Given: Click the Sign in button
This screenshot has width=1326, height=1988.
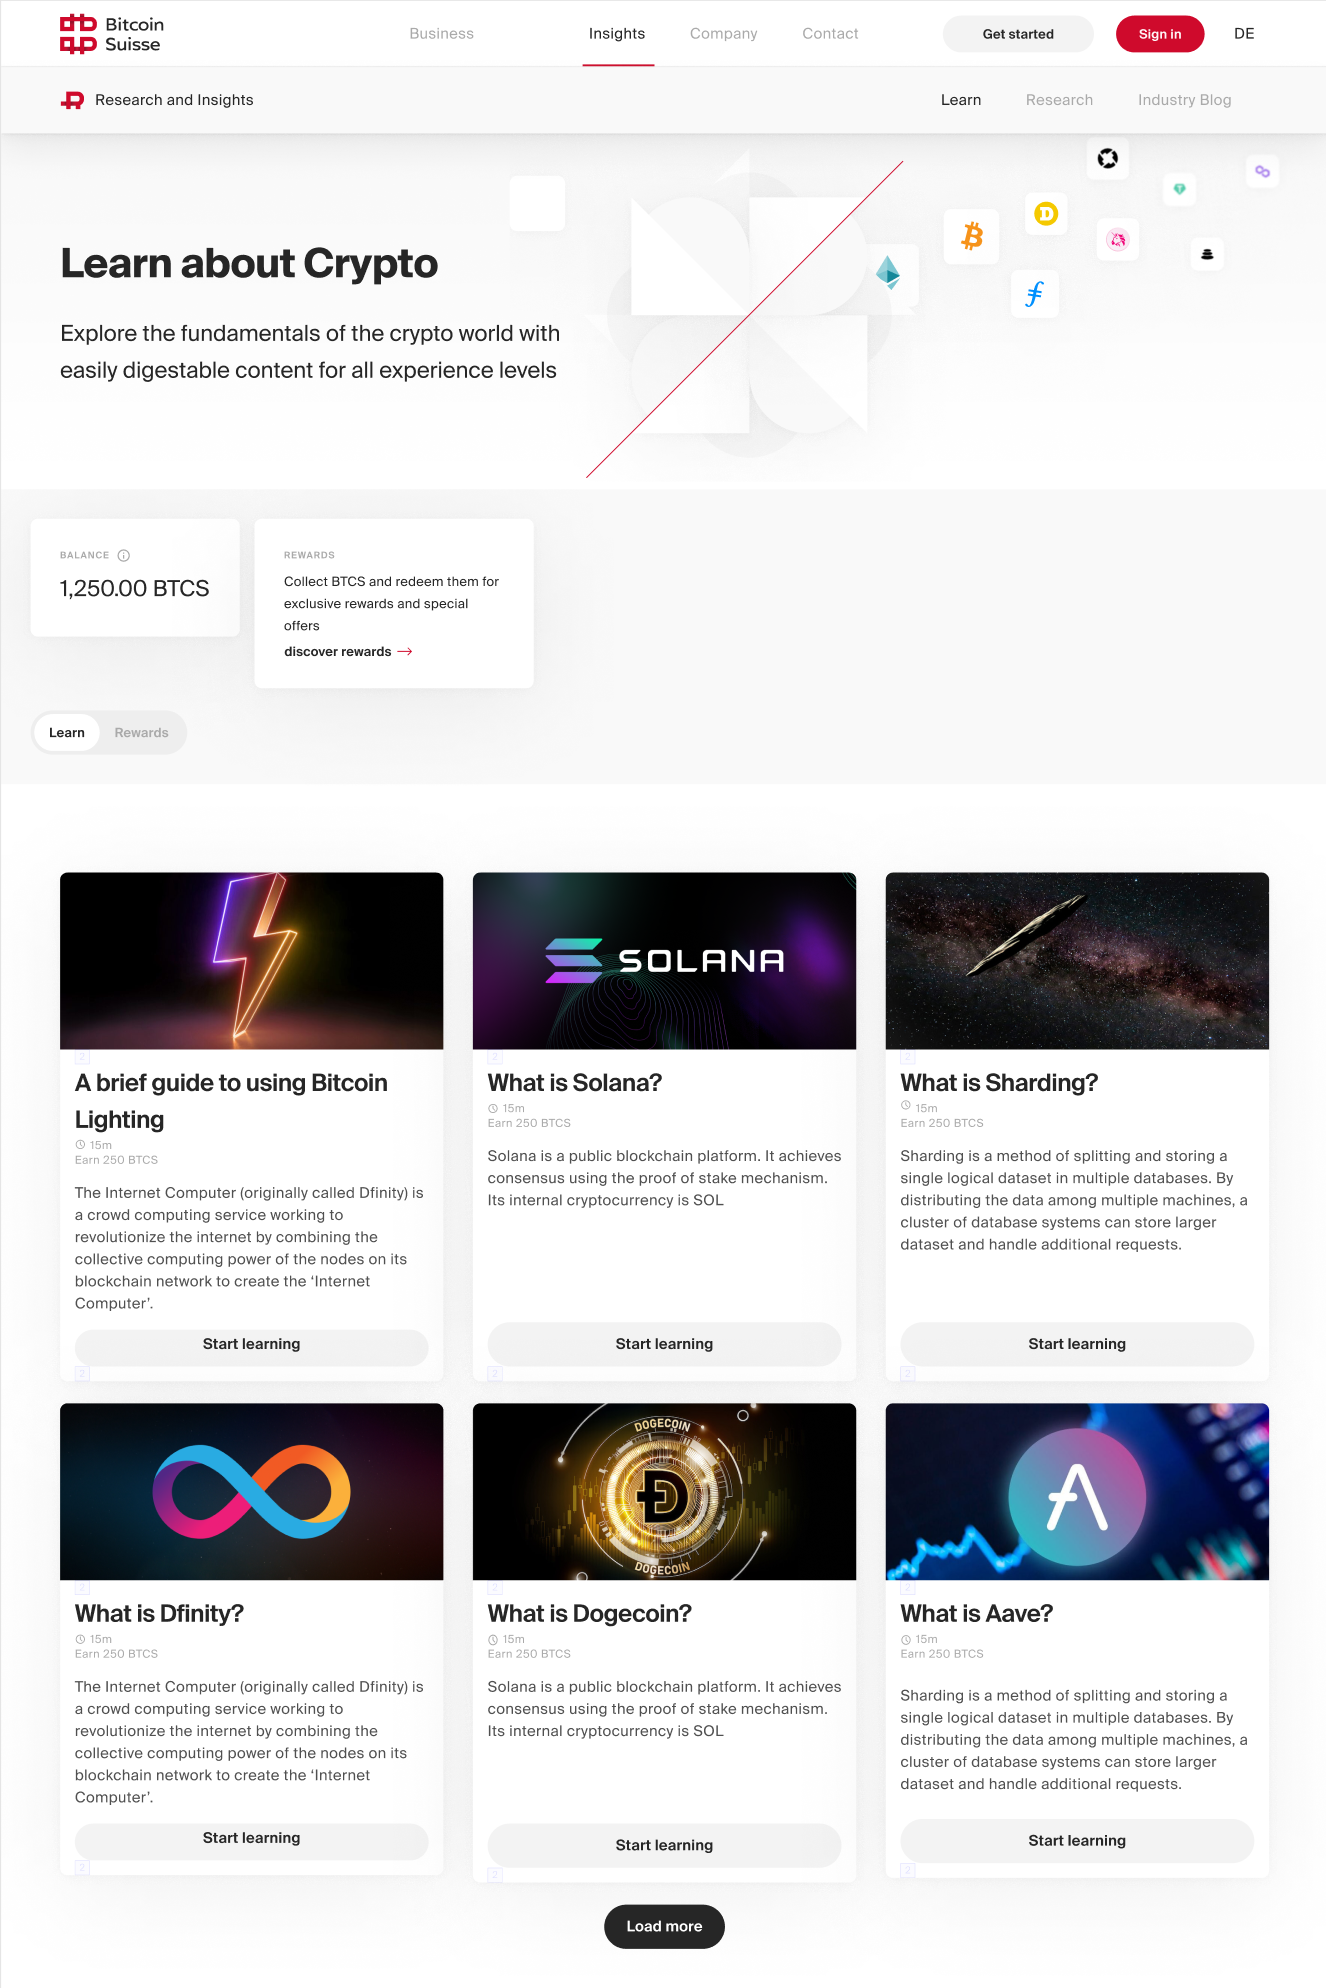Looking at the screenshot, I should point(1160,34).
